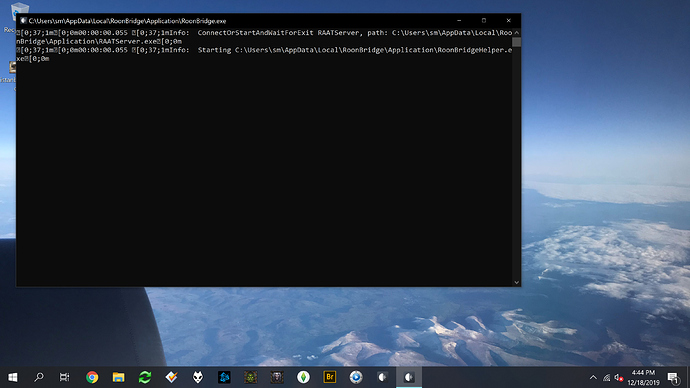This screenshot has height=388, width=690.
Task: Minimize the RoonBridge console window
Action: click(x=459, y=20)
